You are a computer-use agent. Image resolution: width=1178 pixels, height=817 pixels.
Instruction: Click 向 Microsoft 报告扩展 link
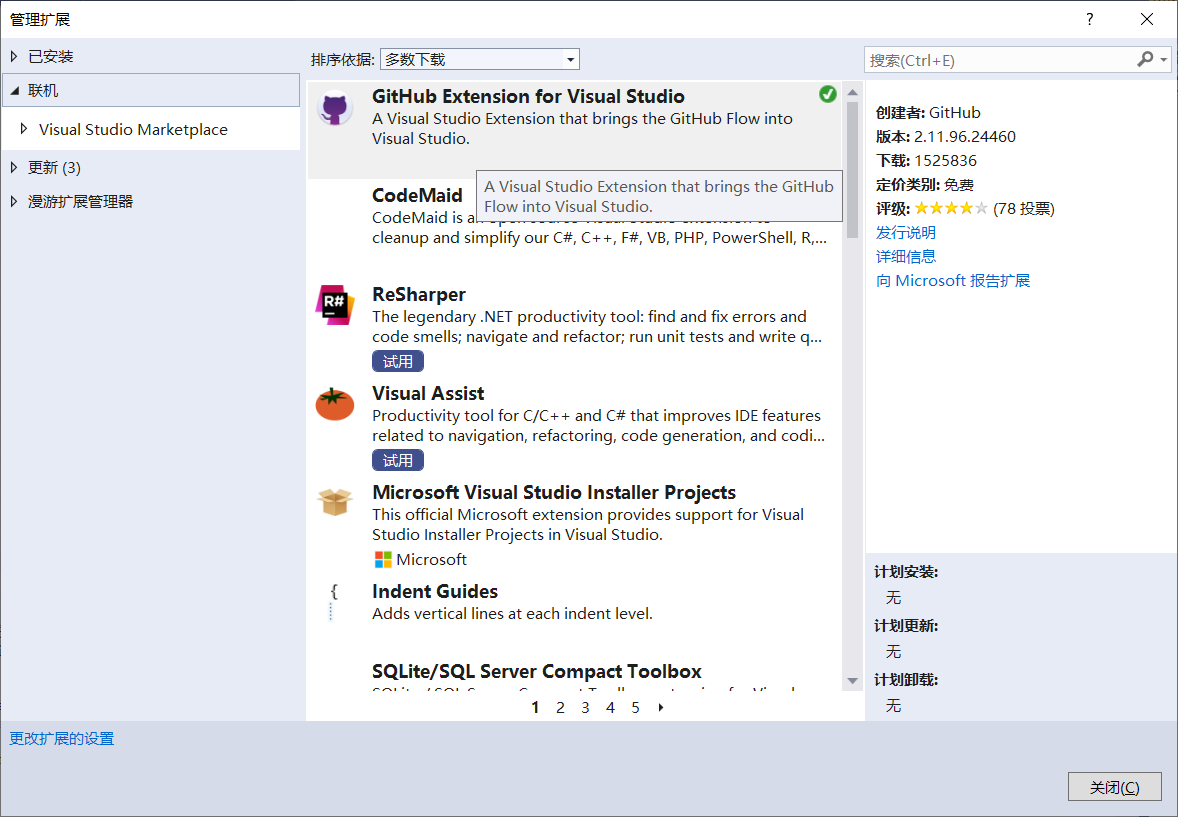click(x=953, y=280)
